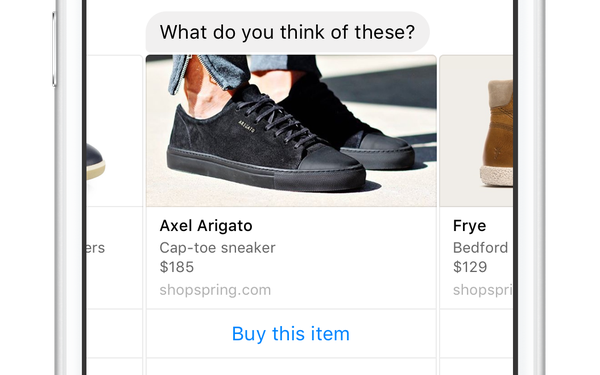Viewport: 600px width, 375px height.
Task: Select the "Axel Arigato" product title
Action: click(206, 226)
